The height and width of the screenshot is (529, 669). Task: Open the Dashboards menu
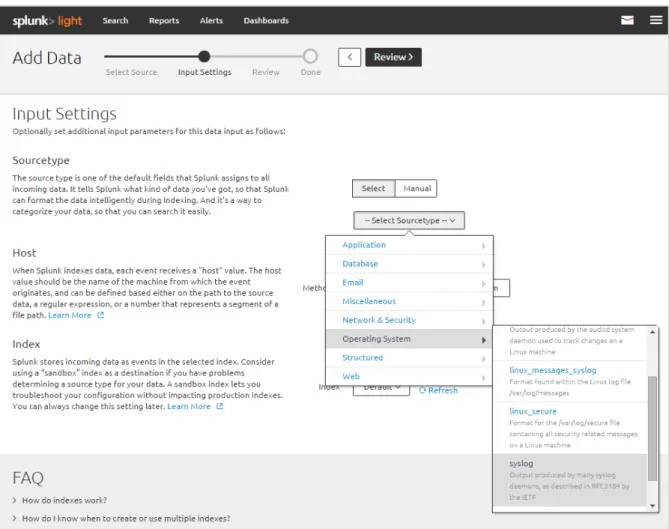(266, 20)
